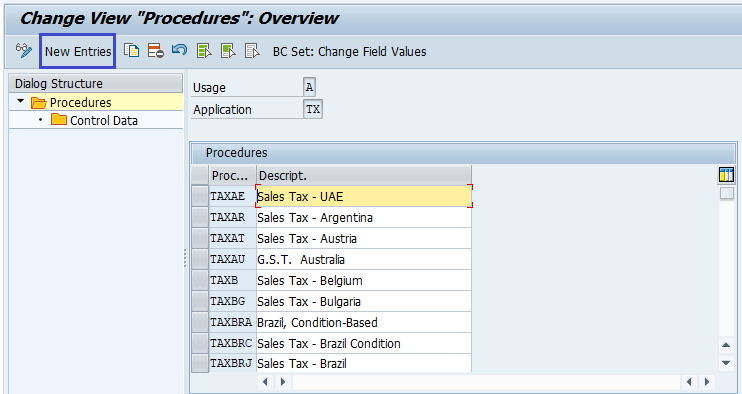Viewport: 742px width, 394px height.
Task: Click the TAXAU procedure cell
Action: (x=232, y=259)
